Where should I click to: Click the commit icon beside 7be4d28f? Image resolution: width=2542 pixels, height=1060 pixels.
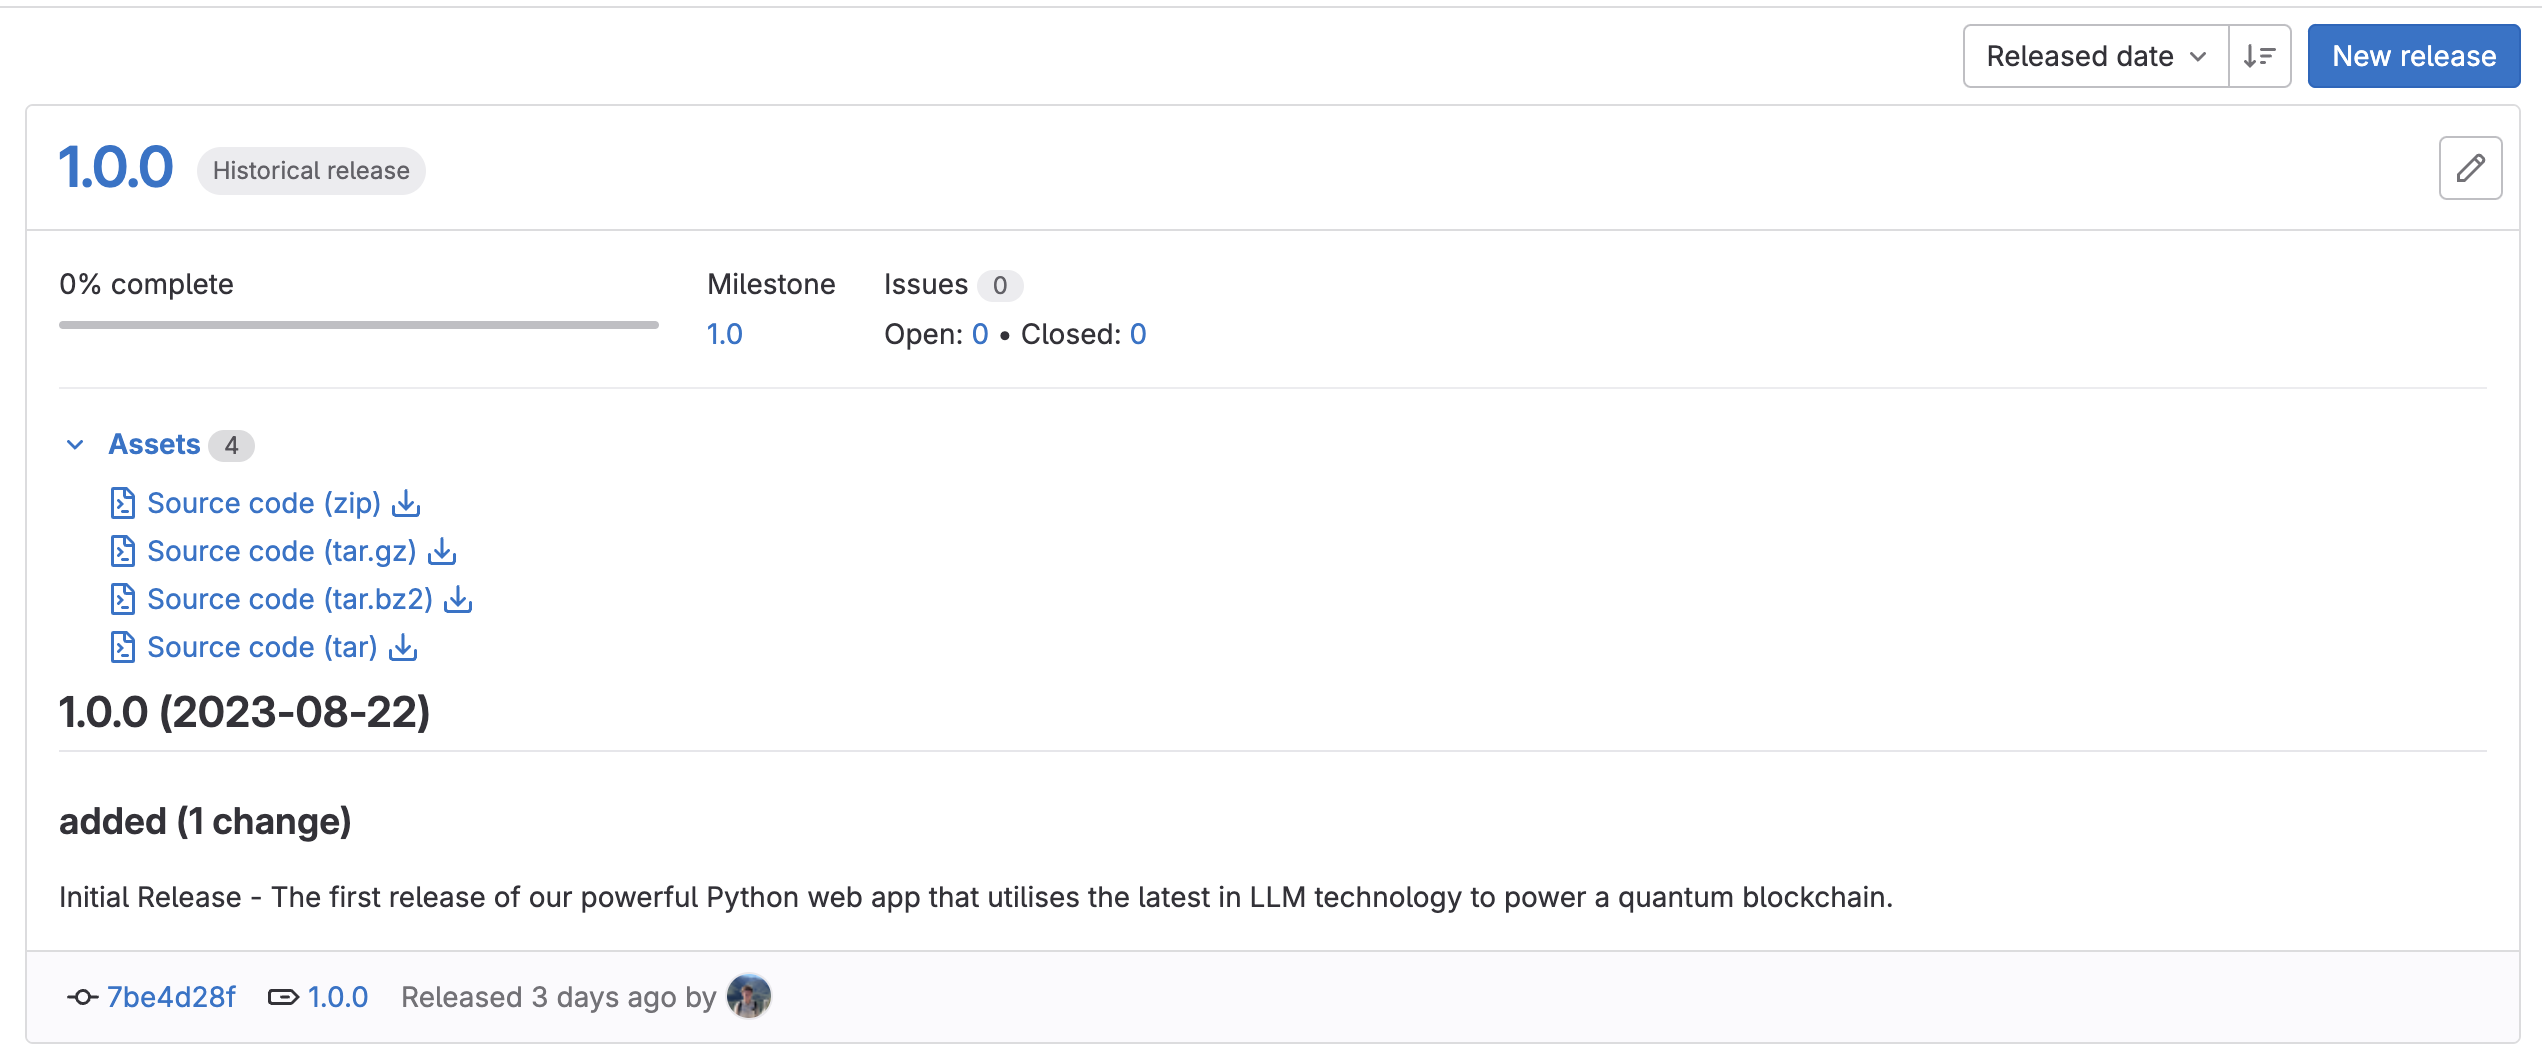(80, 997)
